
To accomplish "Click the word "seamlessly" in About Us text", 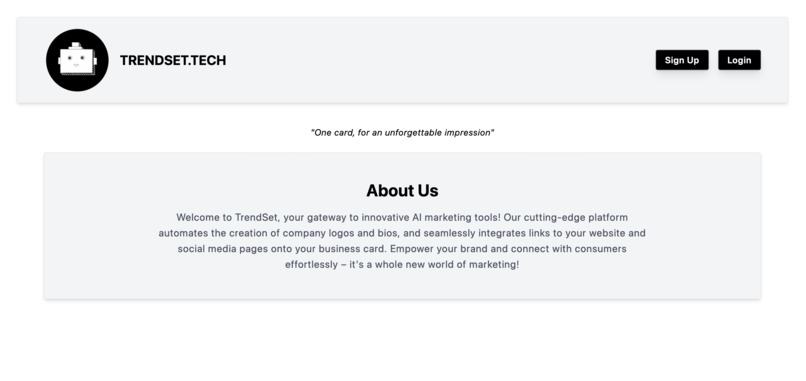I will click(x=449, y=233).
